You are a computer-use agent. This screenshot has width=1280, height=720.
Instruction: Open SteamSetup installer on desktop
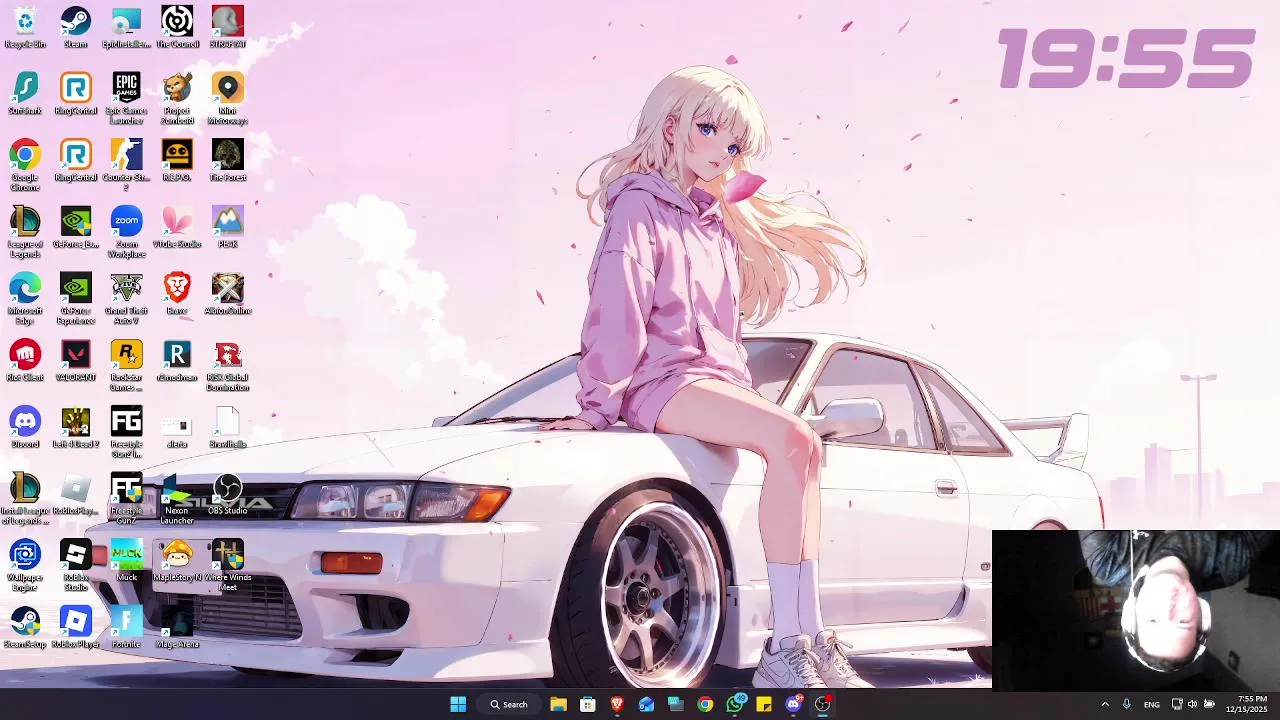tap(25, 627)
